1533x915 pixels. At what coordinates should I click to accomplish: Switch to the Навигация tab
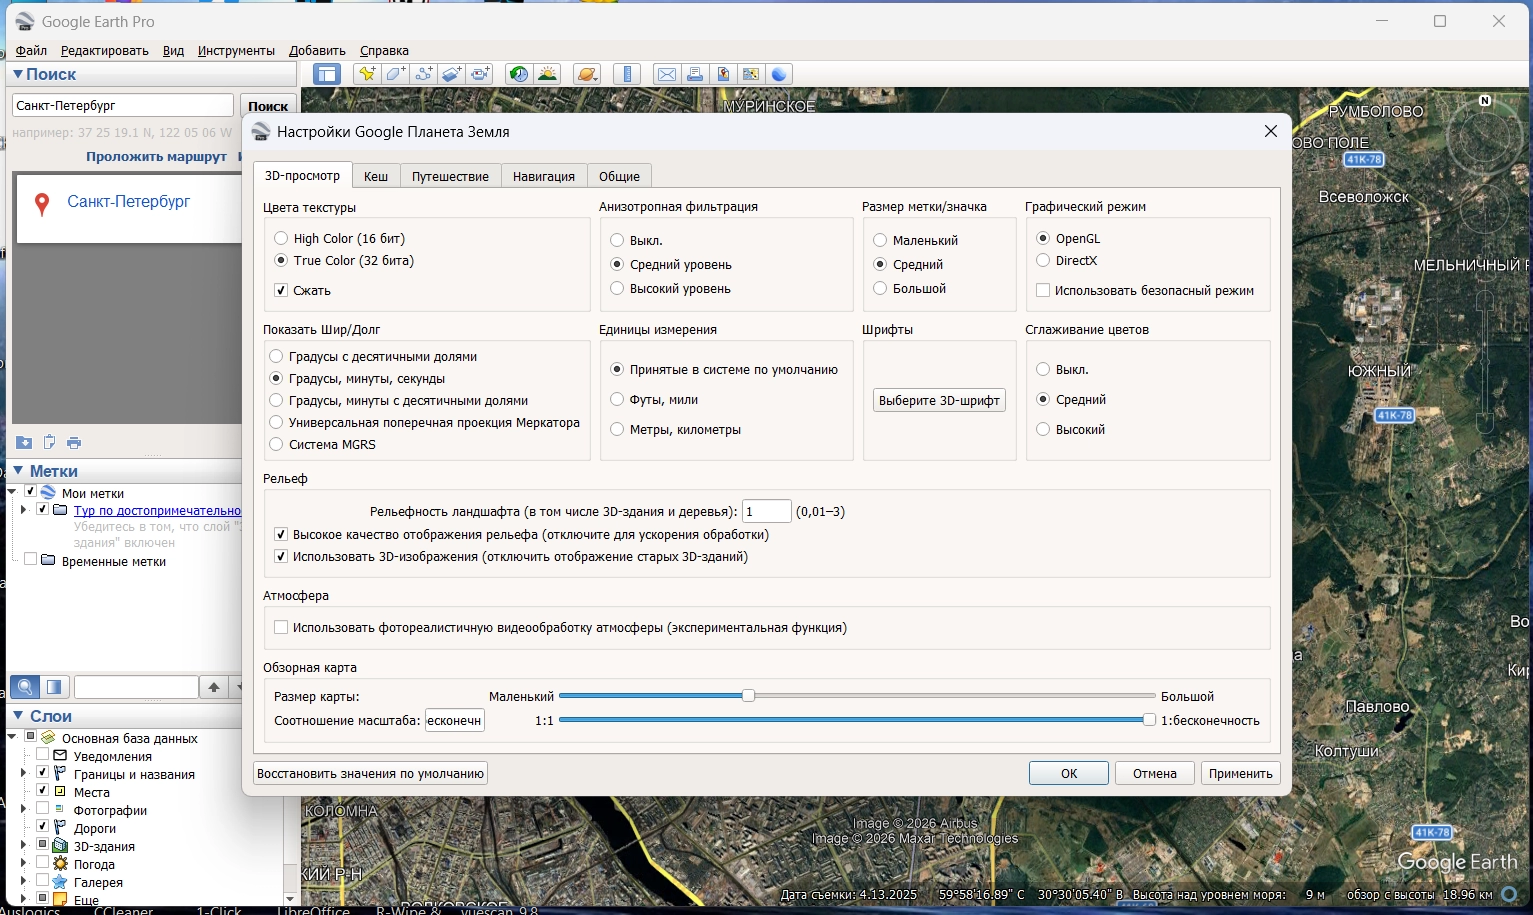(x=543, y=176)
